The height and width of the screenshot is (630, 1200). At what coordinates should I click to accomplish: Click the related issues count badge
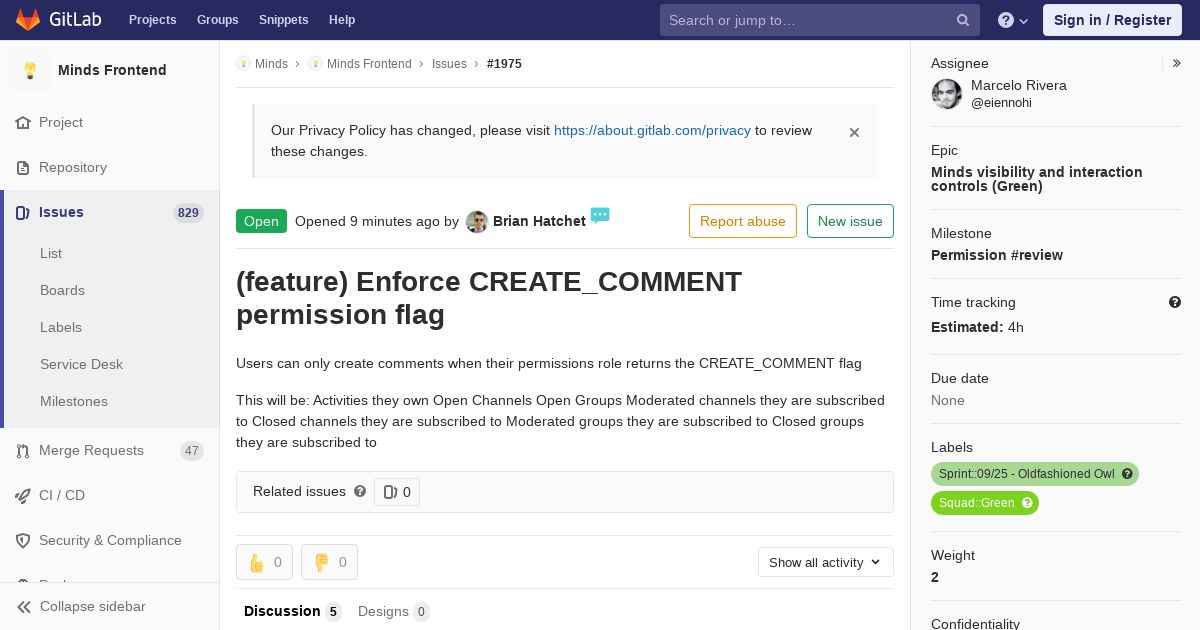pyautogui.click(x=397, y=492)
